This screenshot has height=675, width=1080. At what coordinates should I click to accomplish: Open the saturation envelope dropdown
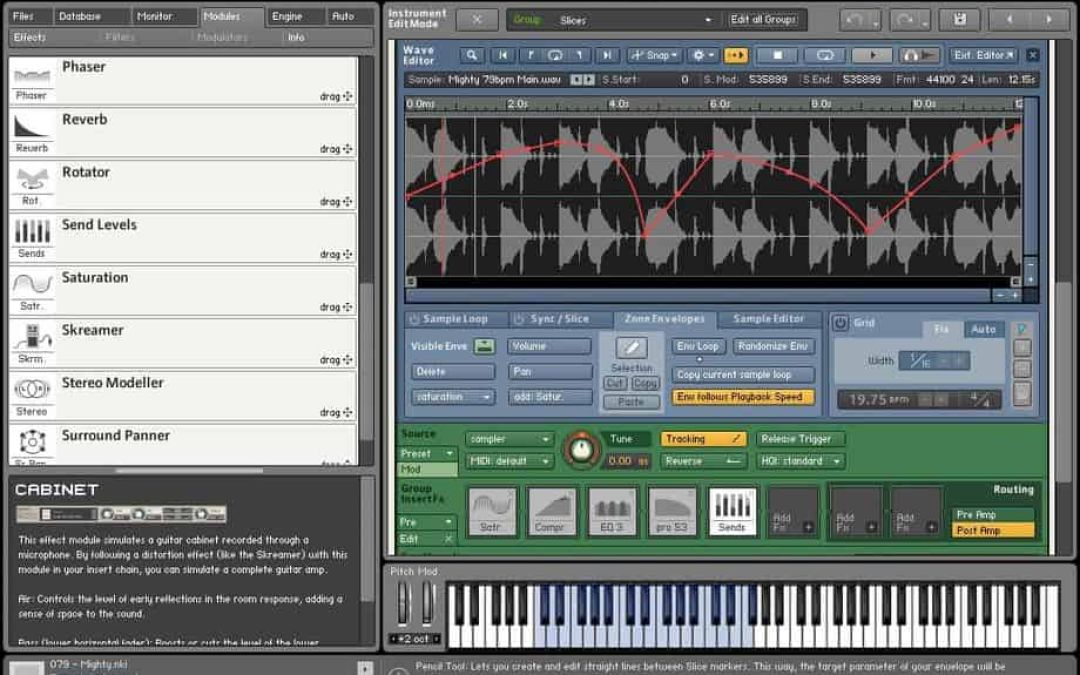pos(453,397)
